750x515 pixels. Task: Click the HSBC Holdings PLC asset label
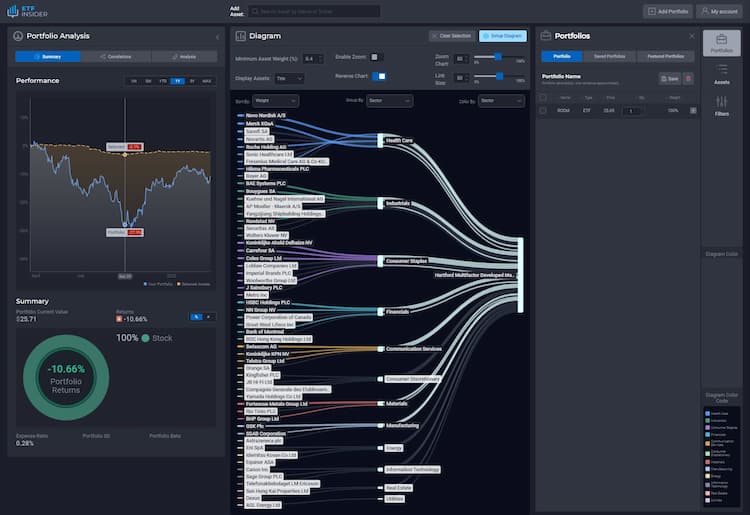(x=268, y=302)
